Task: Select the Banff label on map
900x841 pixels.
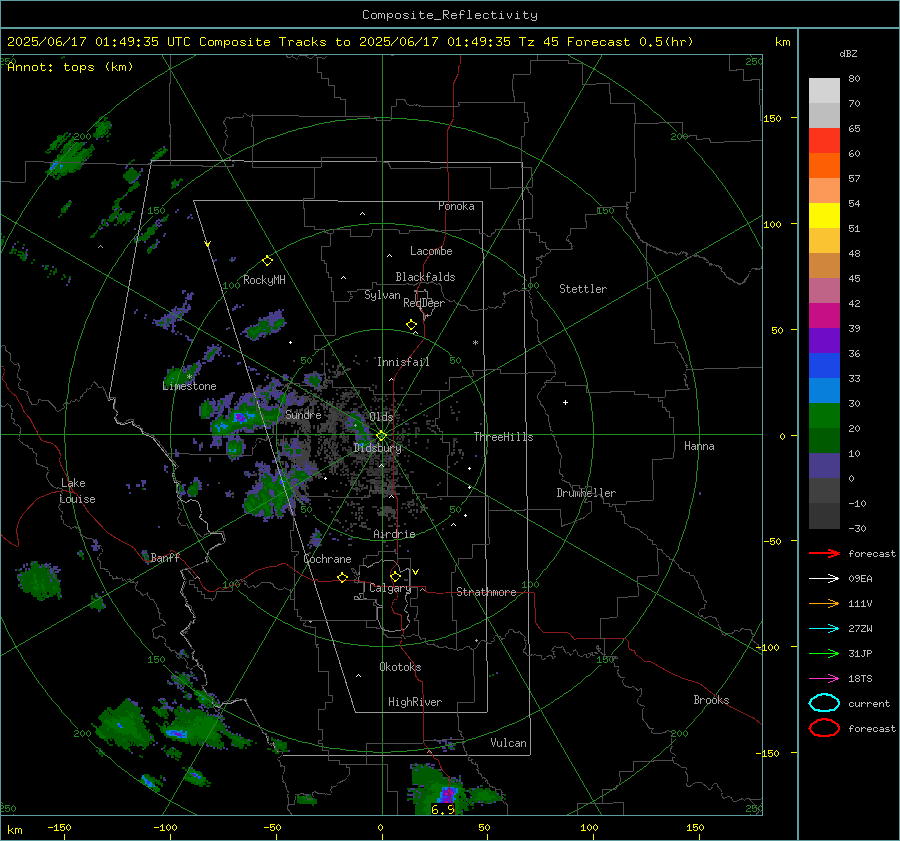Action: [165, 557]
